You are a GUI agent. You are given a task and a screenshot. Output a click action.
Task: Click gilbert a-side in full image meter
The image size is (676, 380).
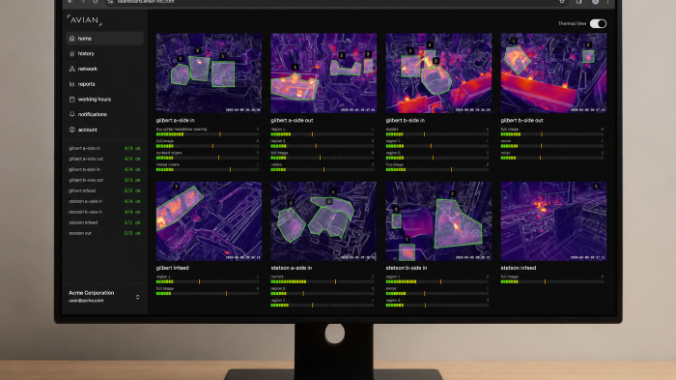tap(207, 146)
